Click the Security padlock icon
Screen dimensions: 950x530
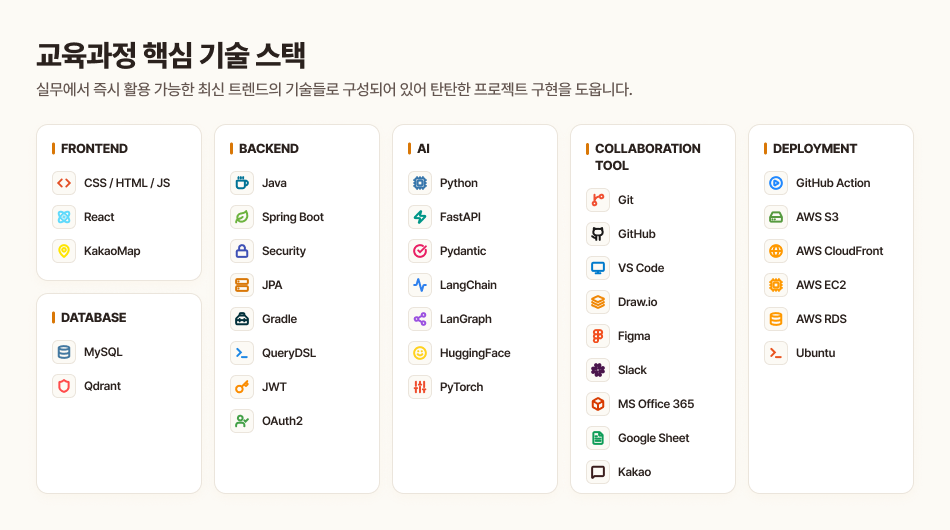242,251
